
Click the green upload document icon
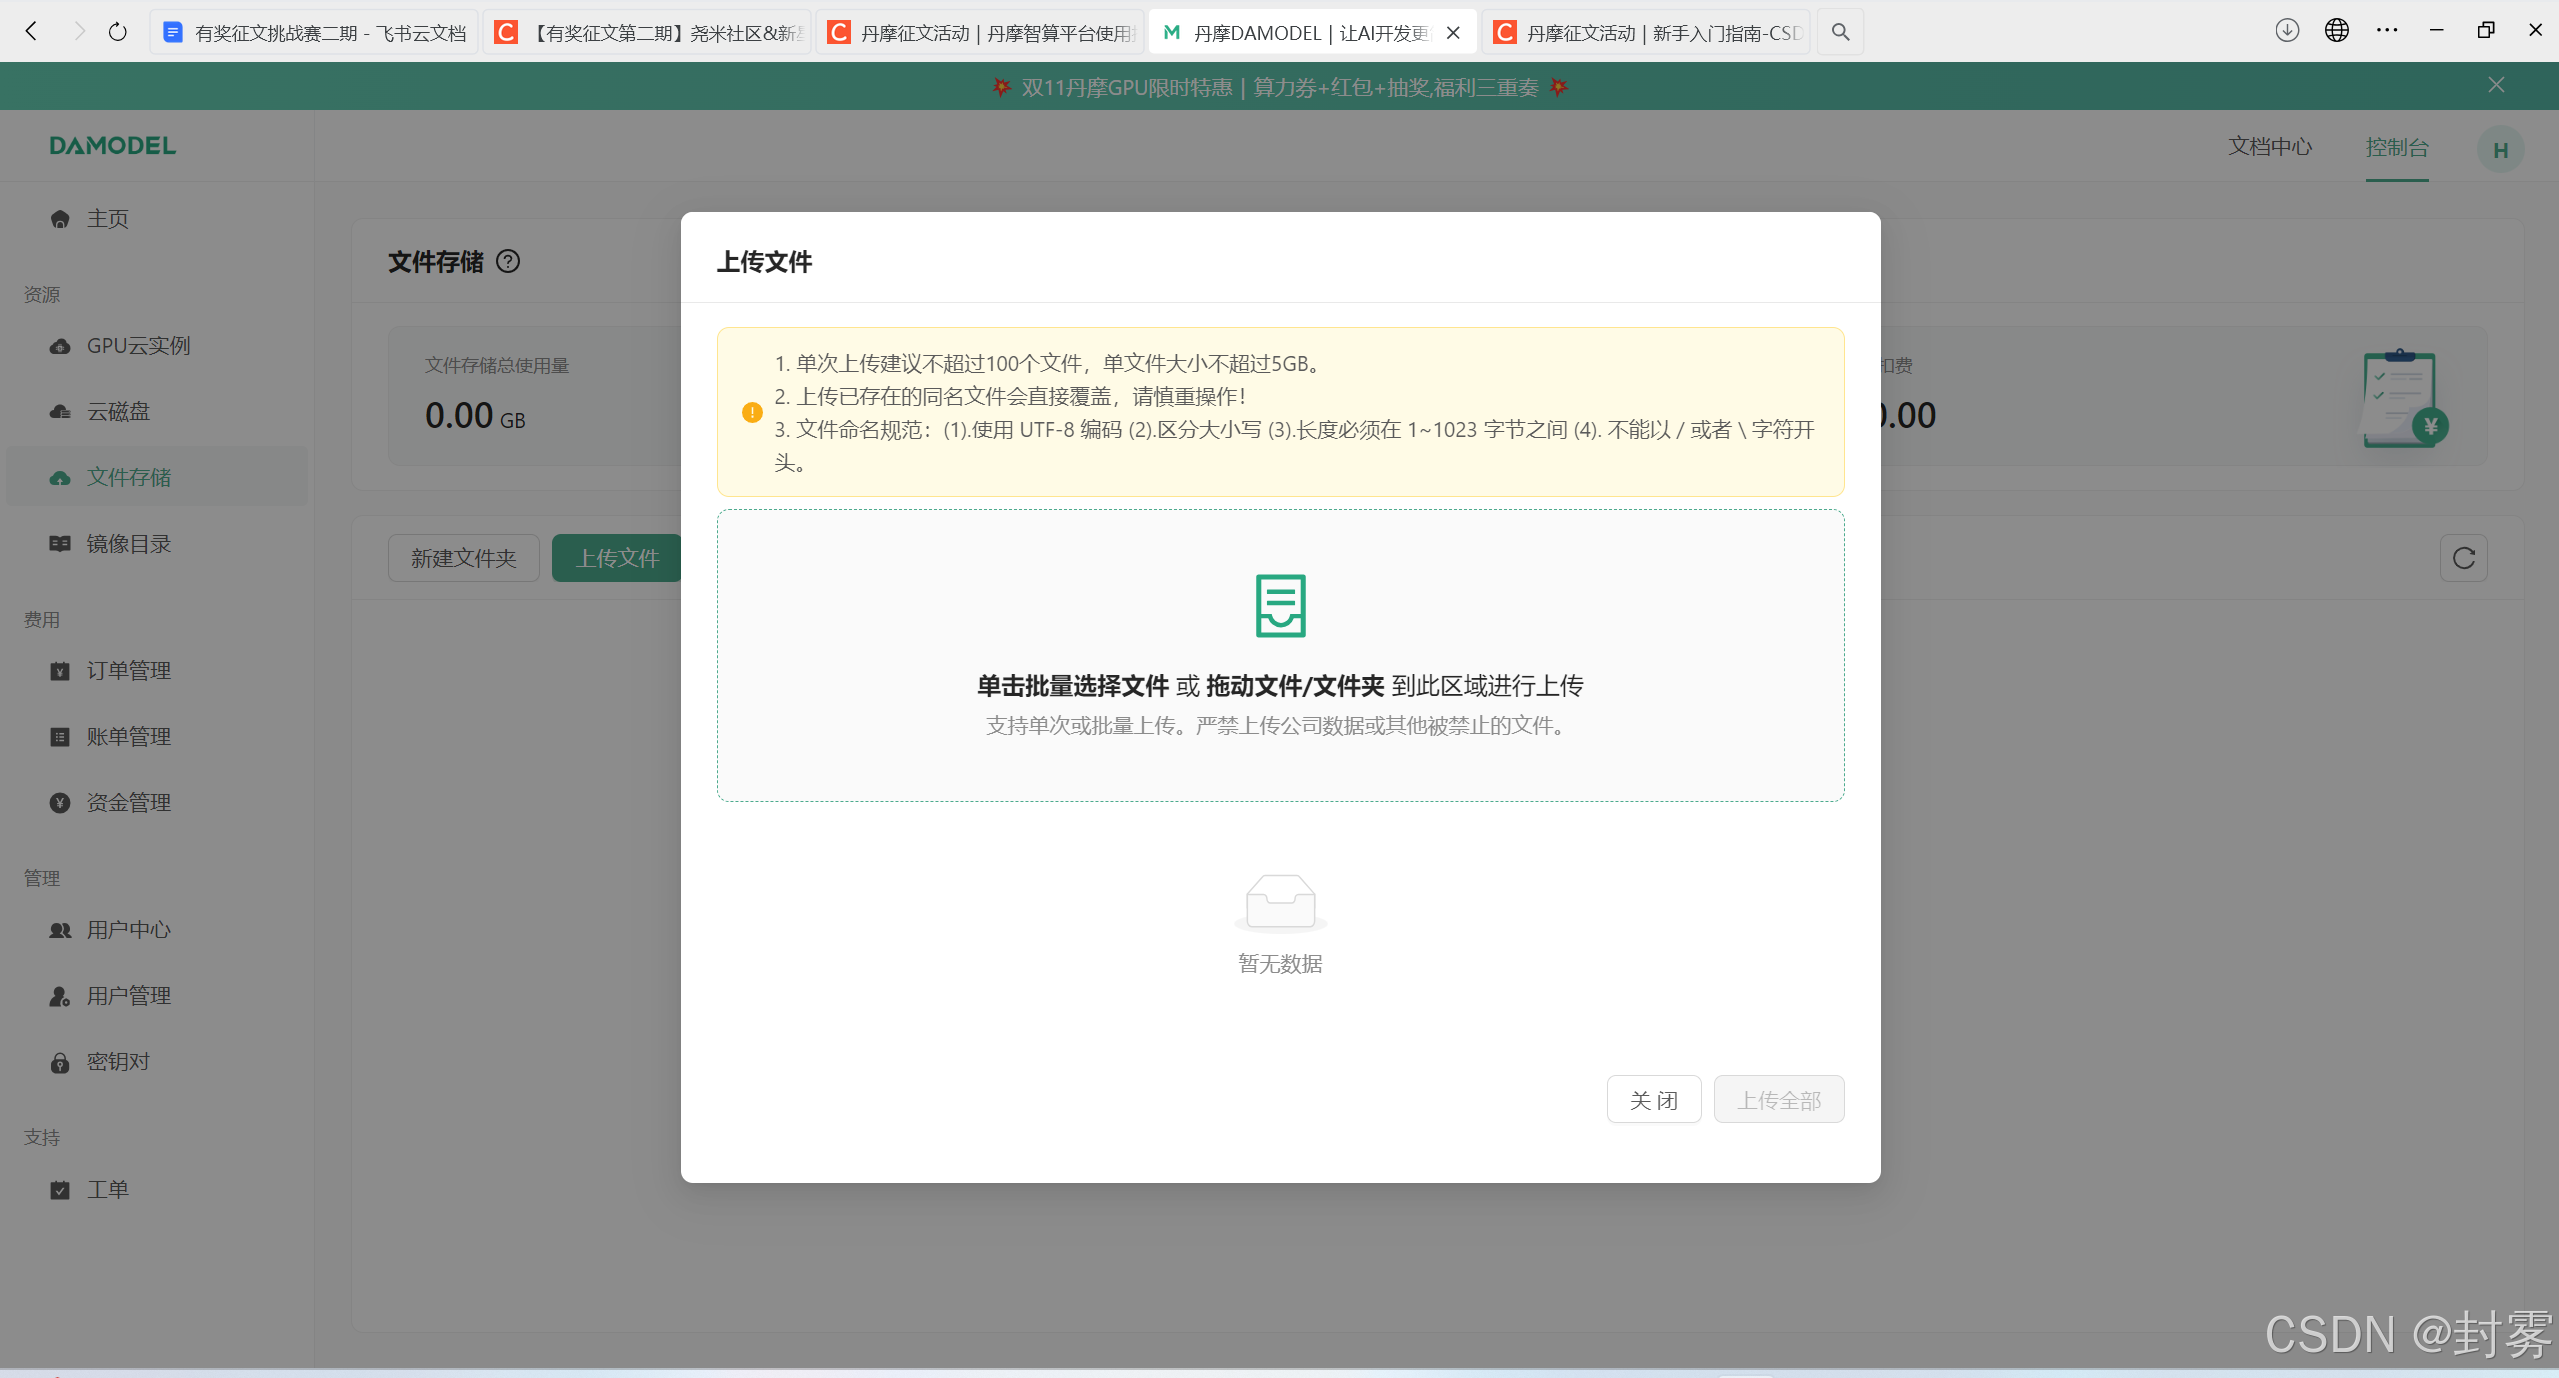(1280, 605)
